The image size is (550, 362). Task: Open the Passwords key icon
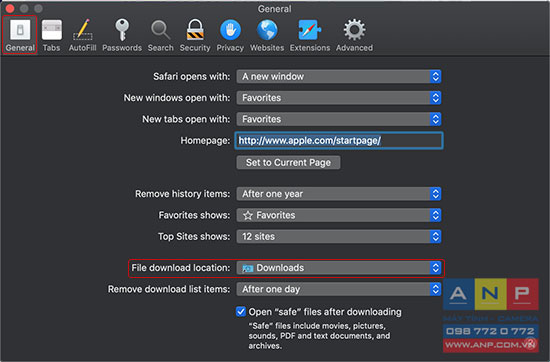122,35
